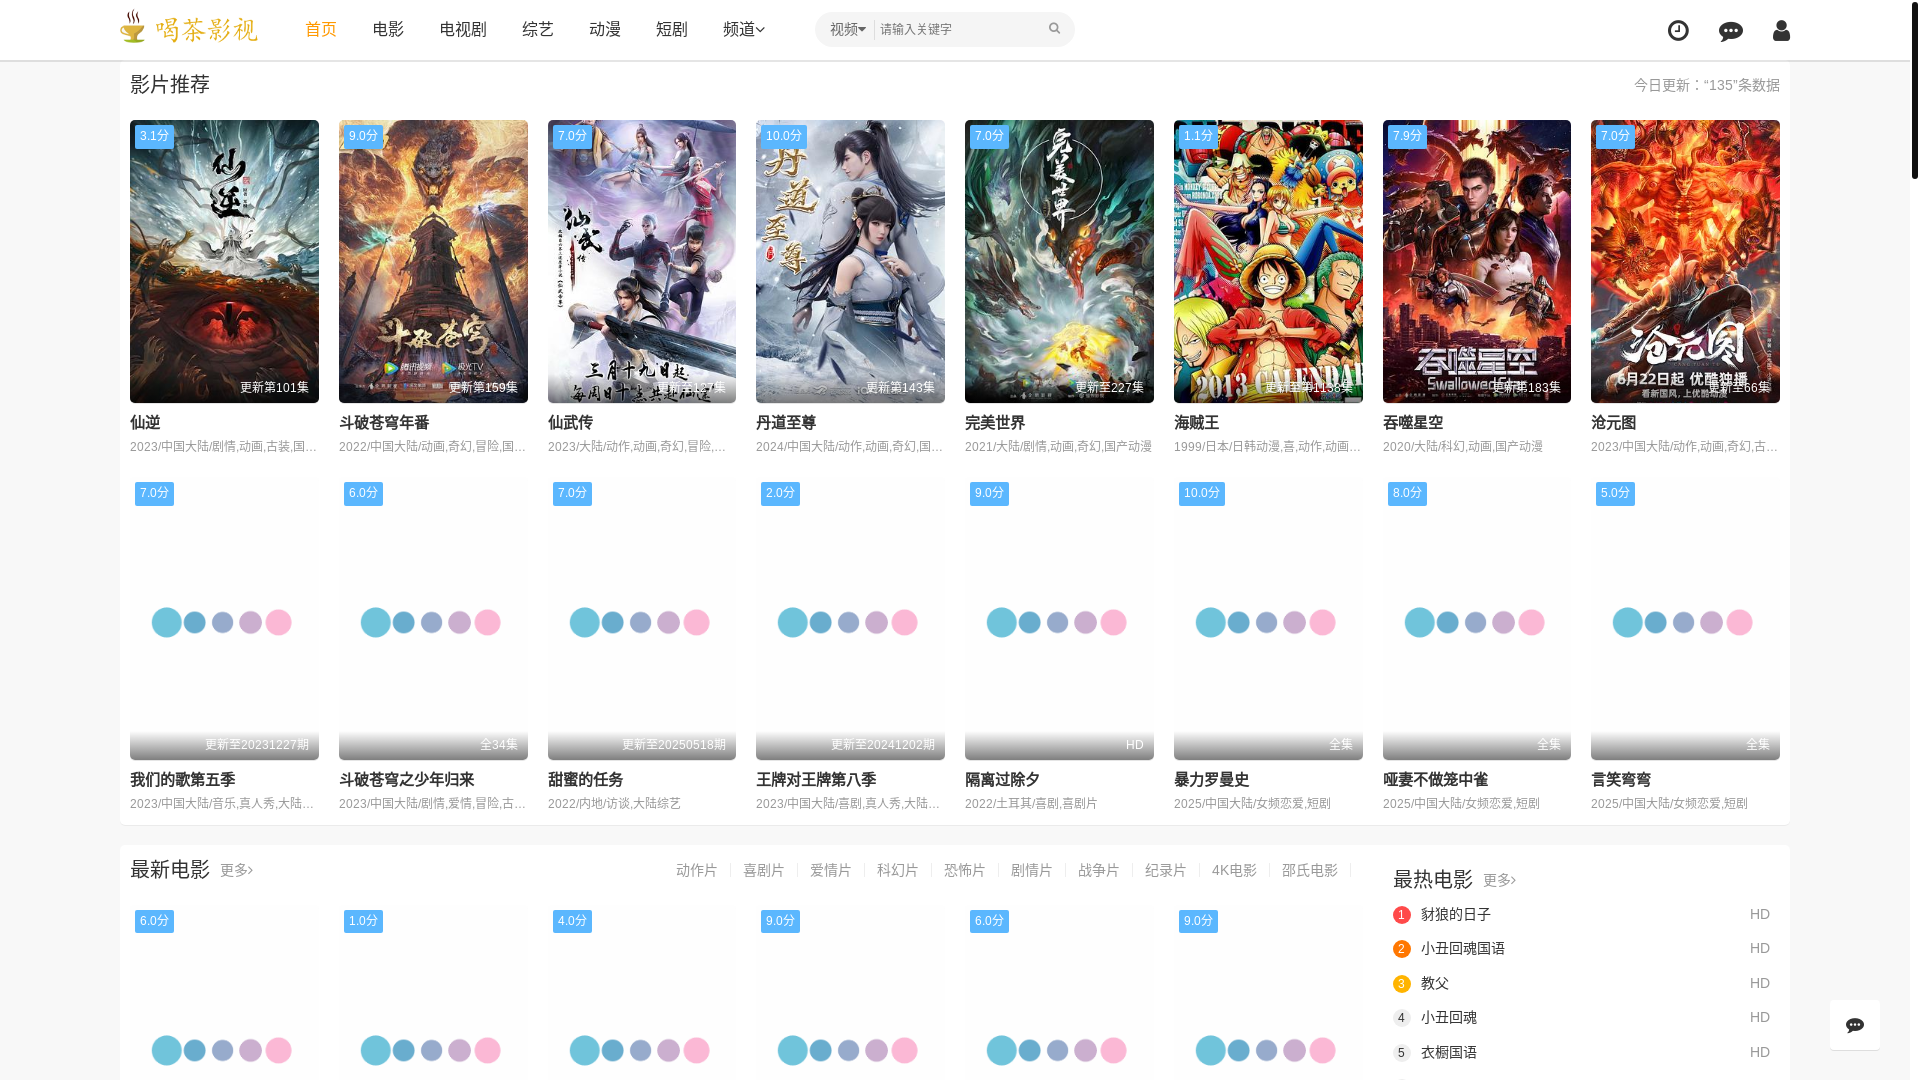This screenshot has width=1920, height=1080.
Task: Click the 言笑弯弯 title link
Action: pos(1621,780)
